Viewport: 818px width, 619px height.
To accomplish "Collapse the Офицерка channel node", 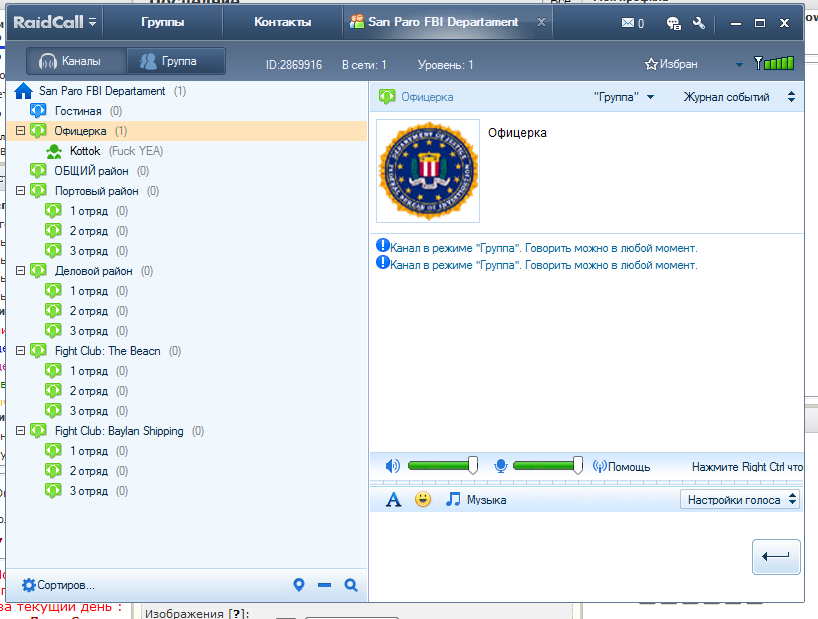I will 20,130.
